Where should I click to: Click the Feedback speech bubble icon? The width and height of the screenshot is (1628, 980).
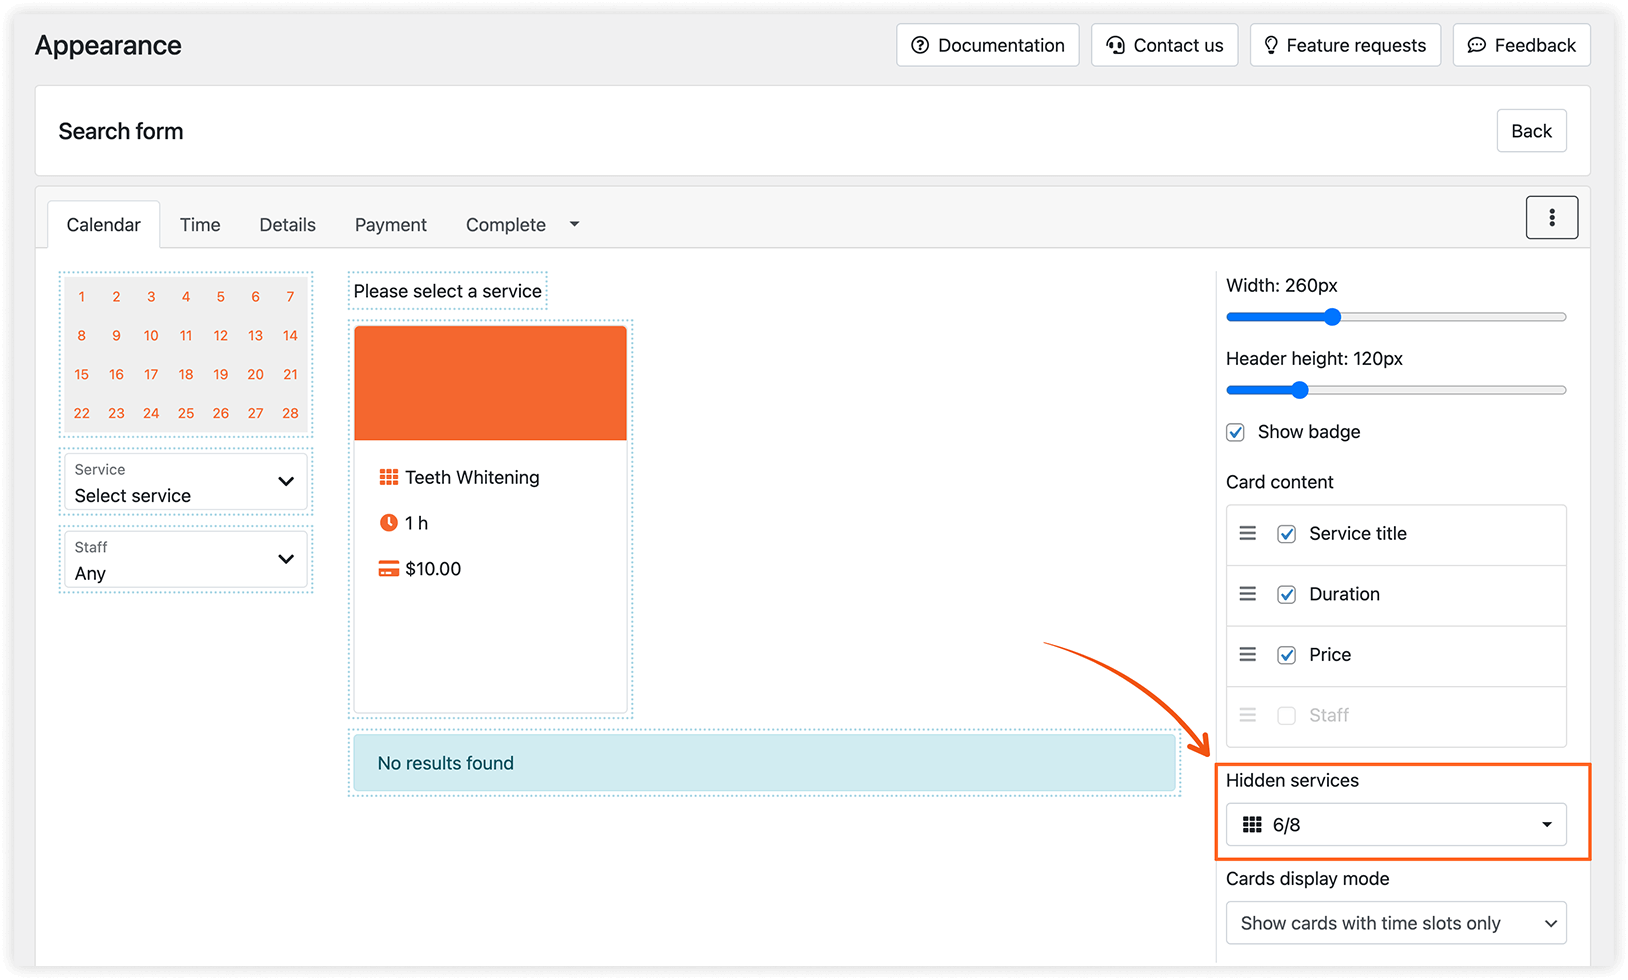1477,44
